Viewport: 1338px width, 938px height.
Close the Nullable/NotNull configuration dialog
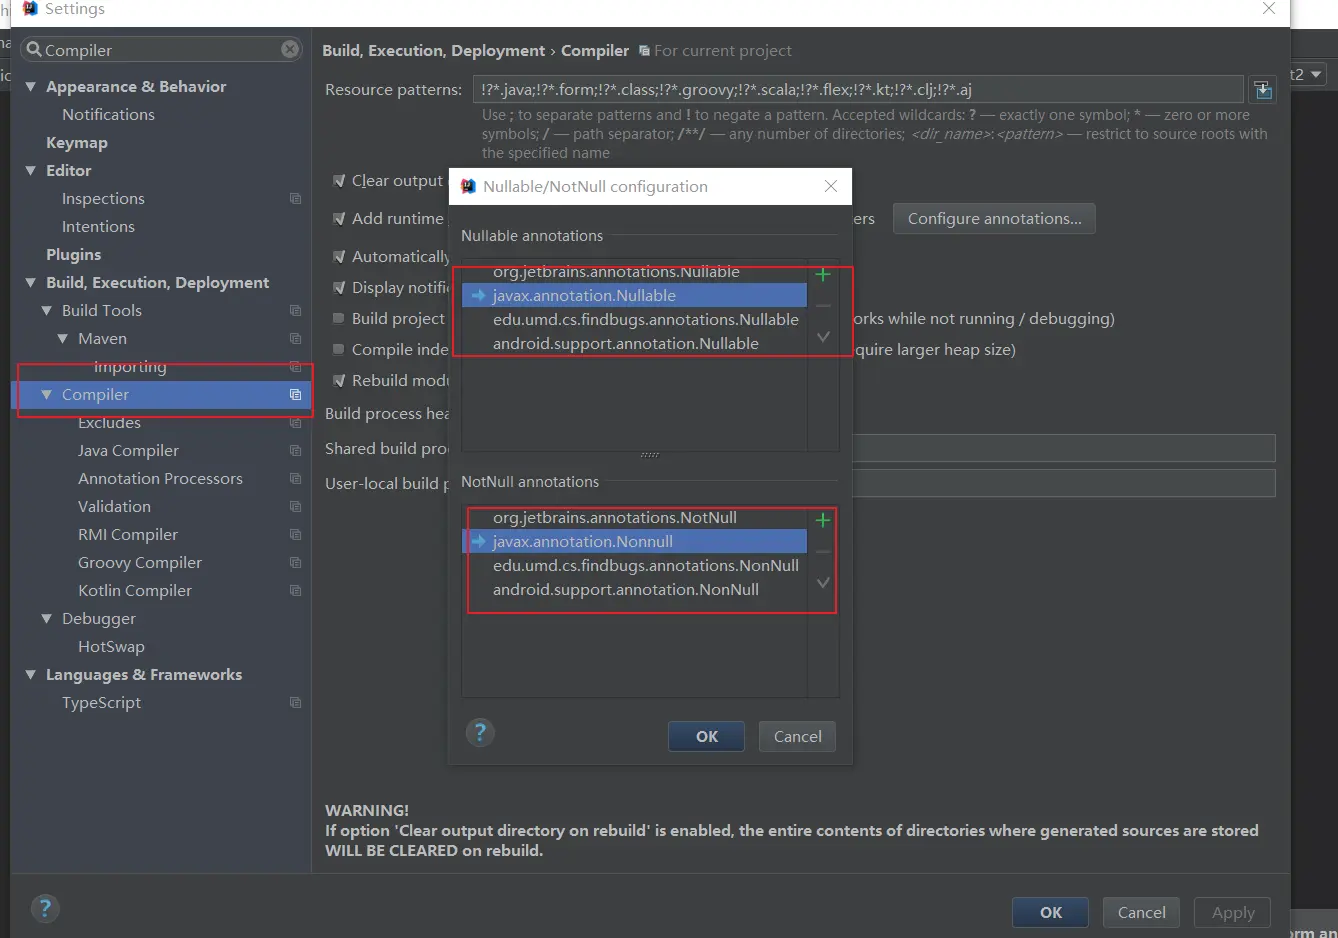(x=830, y=186)
